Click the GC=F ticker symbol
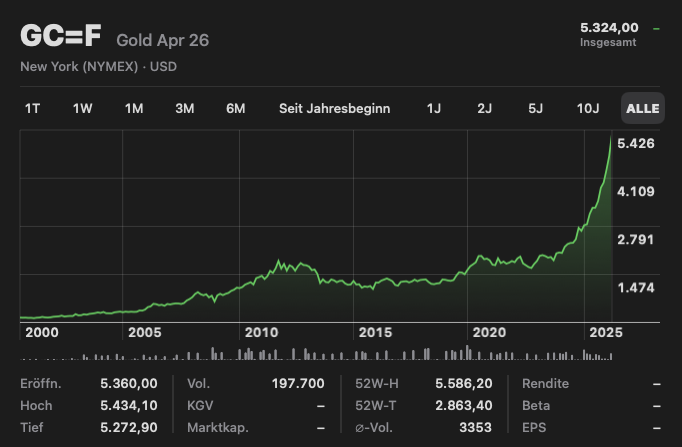The height and width of the screenshot is (447, 682). [x=60, y=35]
